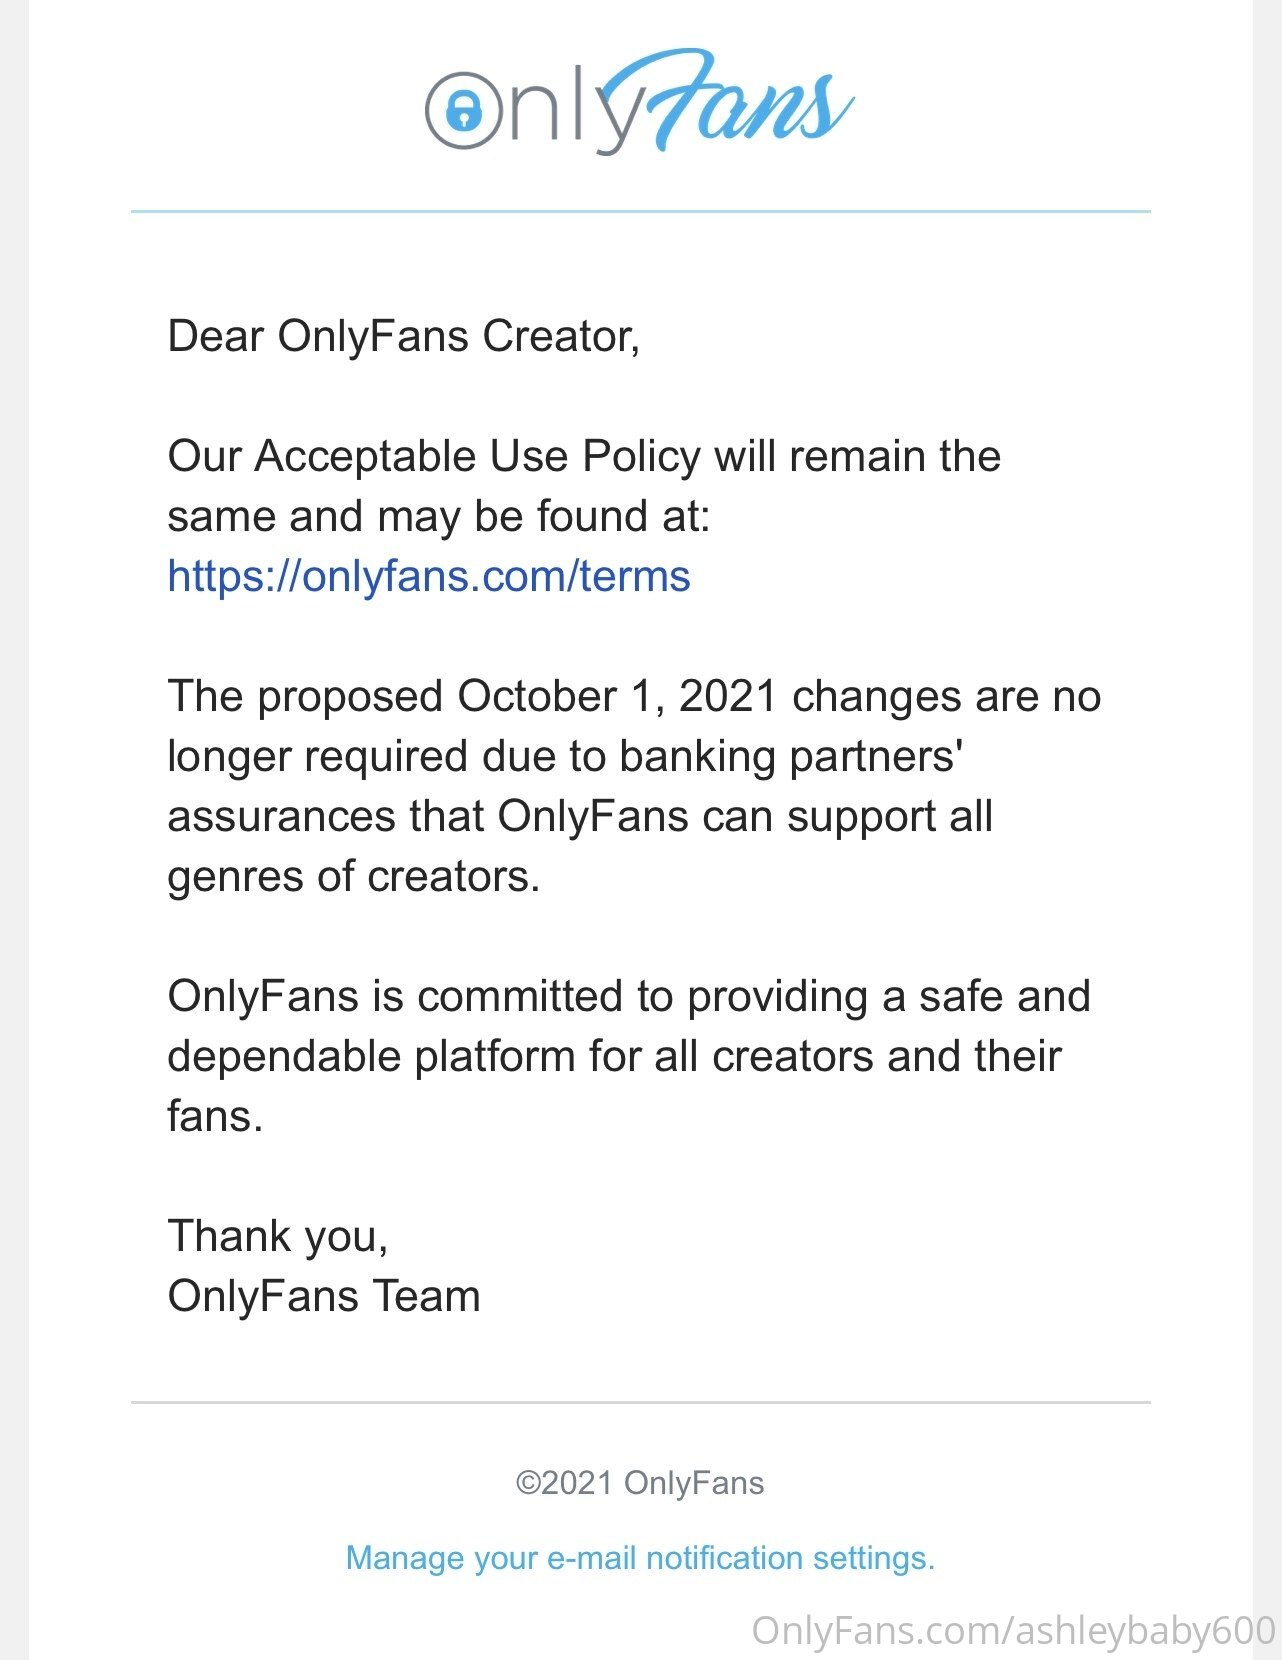Click the lock icon in the OnlyFans logo
This screenshot has height=1660, width=1282.
point(463,110)
